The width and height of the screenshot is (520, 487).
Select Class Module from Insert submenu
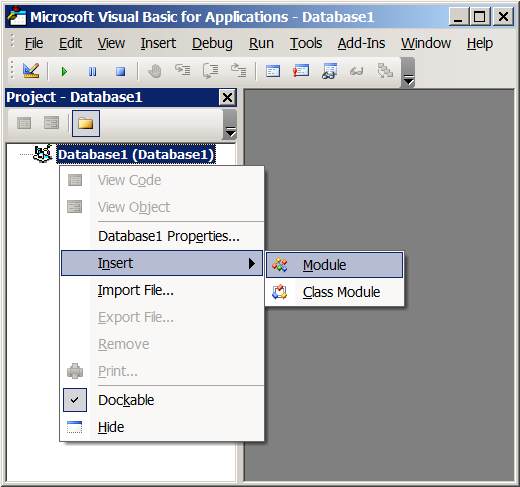[x=334, y=292]
